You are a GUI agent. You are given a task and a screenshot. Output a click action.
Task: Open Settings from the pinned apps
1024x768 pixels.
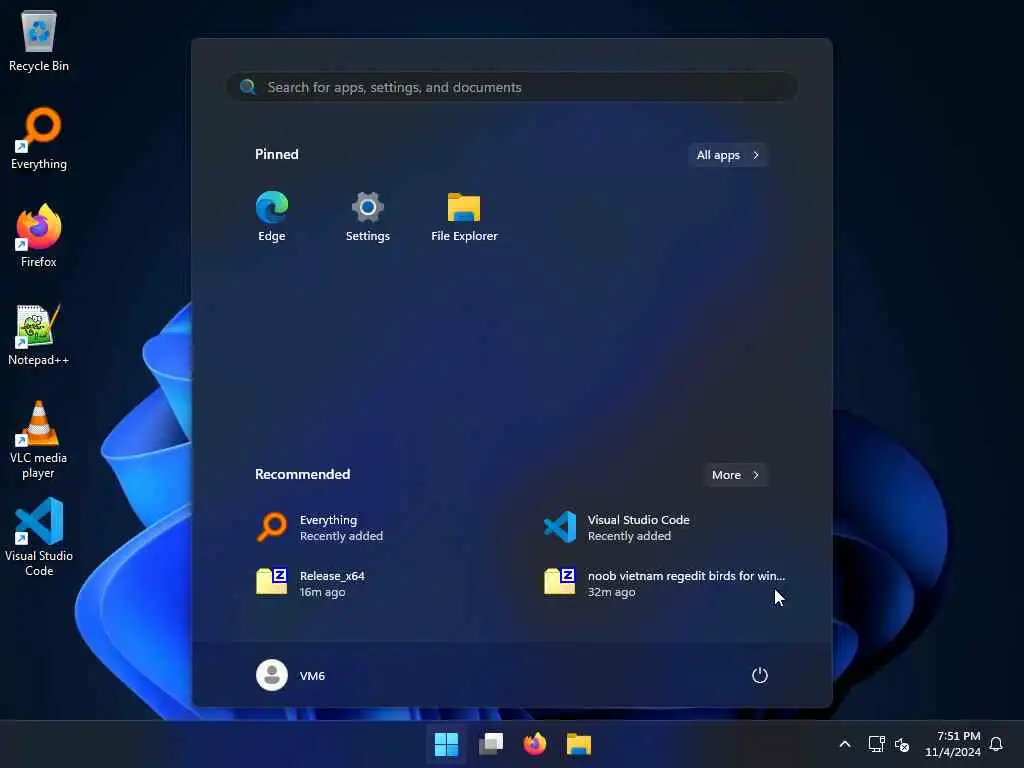pos(367,217)
